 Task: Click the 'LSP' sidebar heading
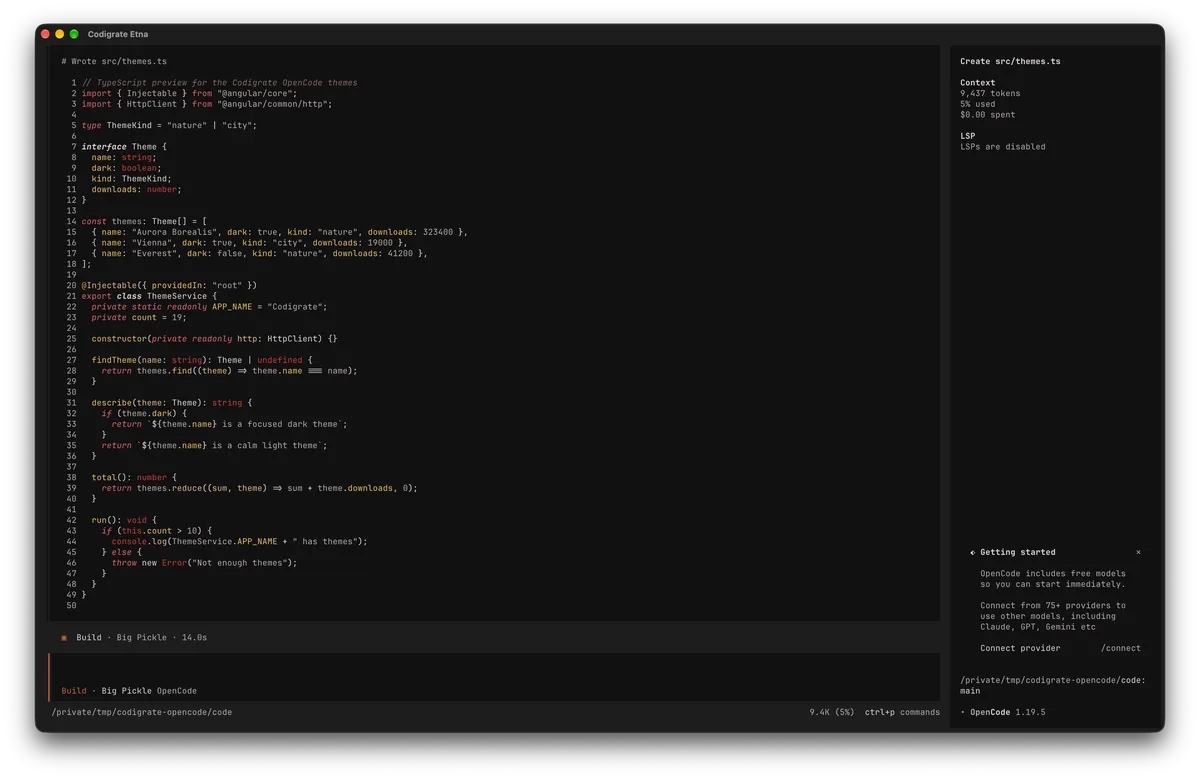pyautogui.click(x=967, y=136)
